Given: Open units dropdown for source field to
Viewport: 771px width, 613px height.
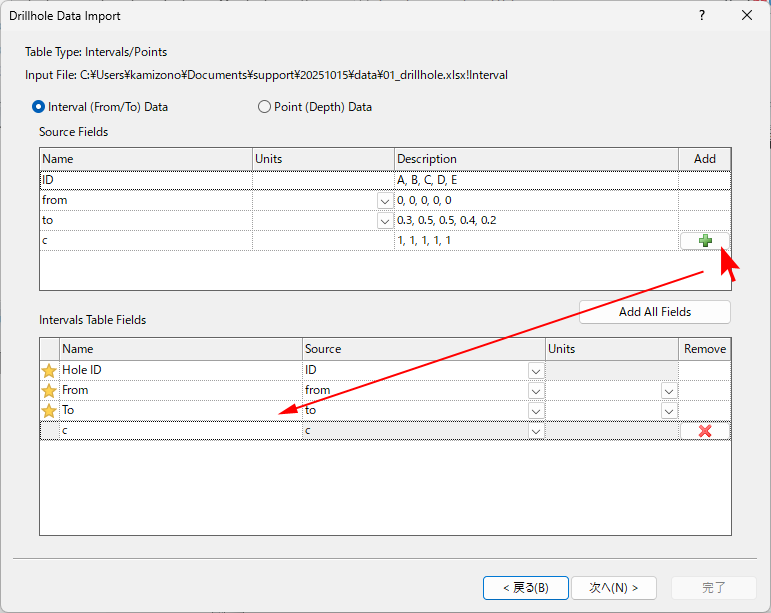Looking at the screenshot, I should click(385, 221).
